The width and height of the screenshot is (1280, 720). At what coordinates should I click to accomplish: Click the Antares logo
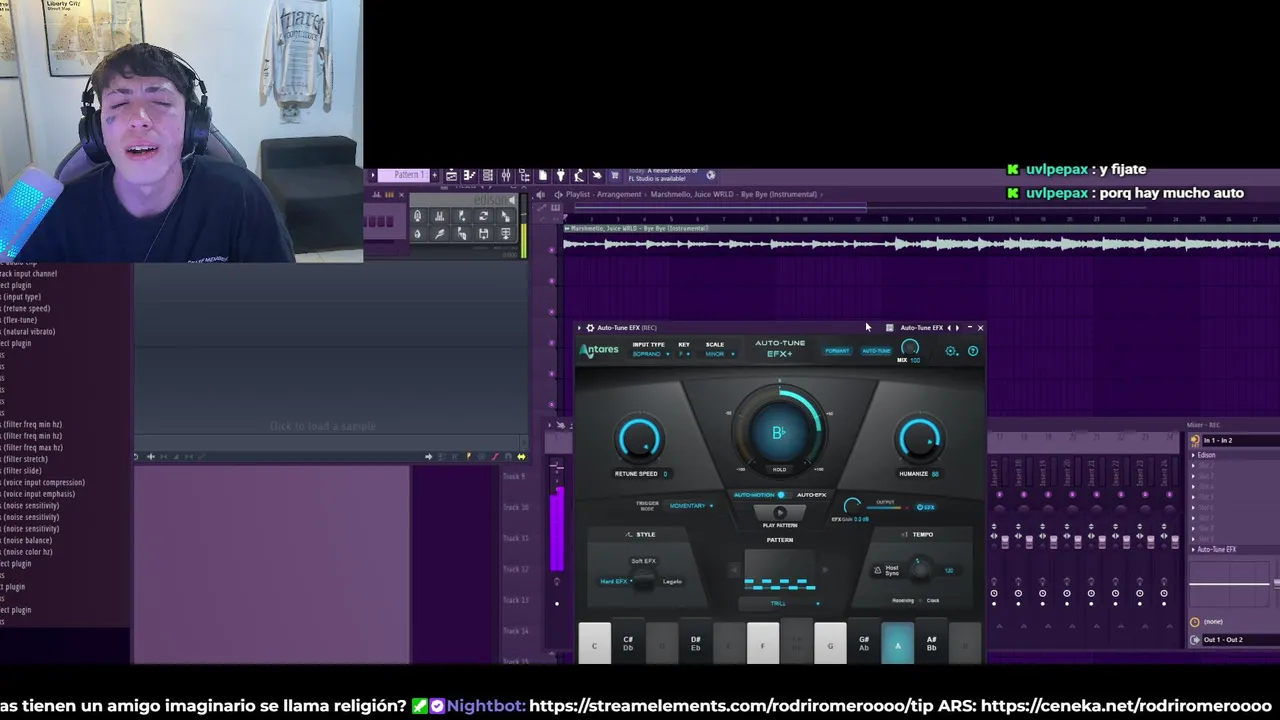599,351
